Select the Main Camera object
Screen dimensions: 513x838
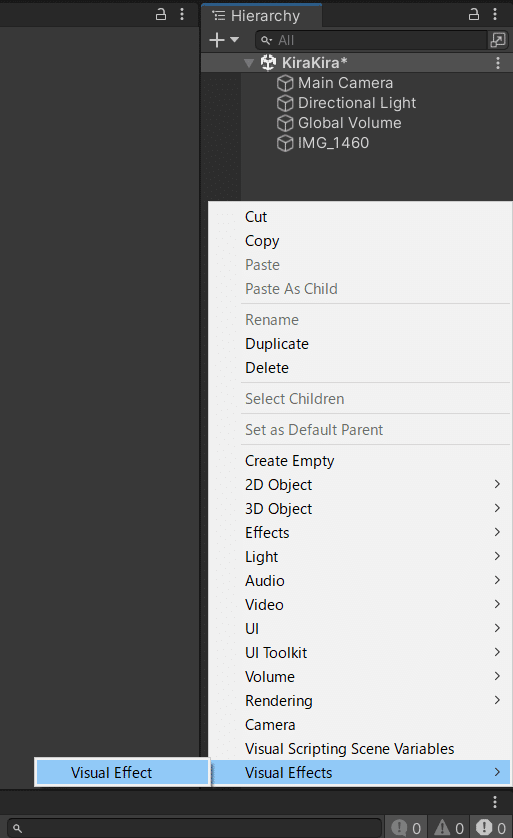[x=345, y=83]
